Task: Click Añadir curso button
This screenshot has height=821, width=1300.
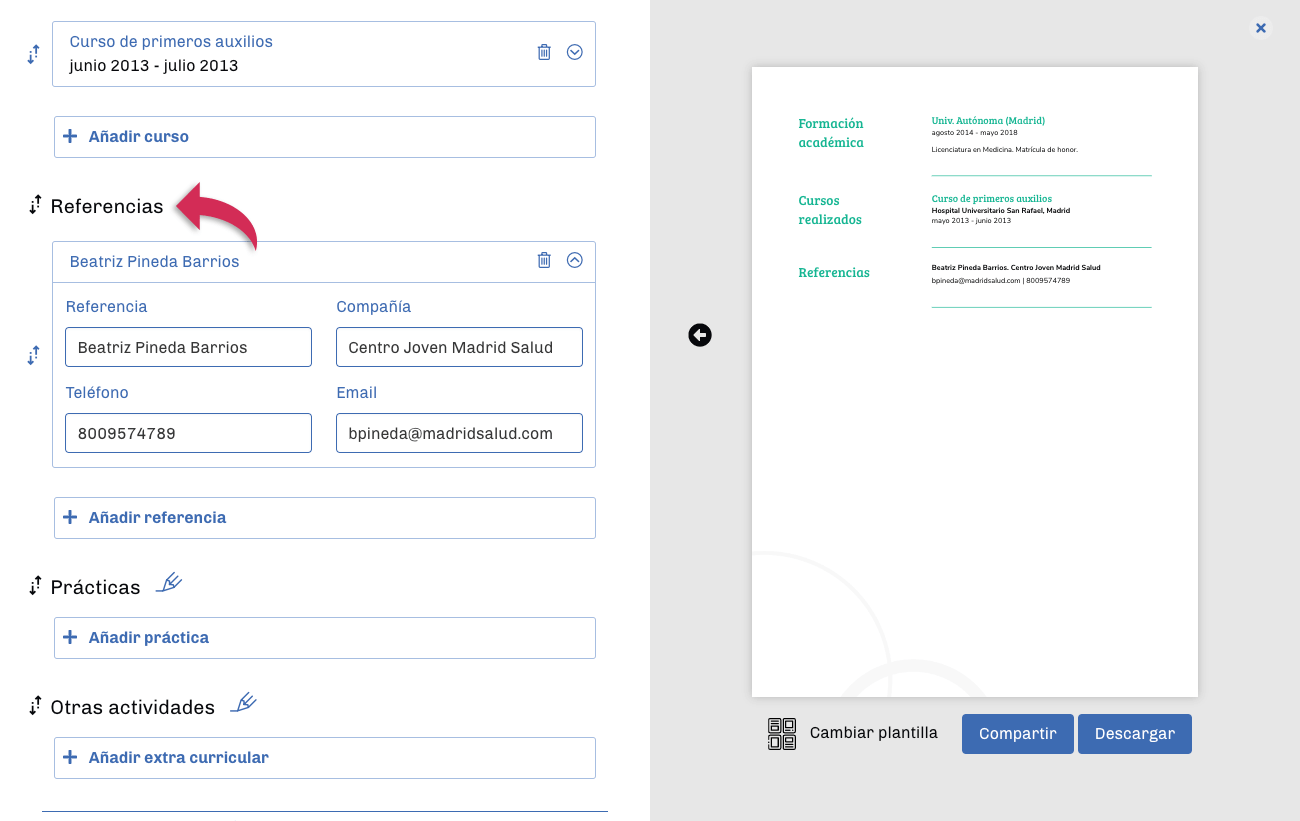Action: [x=325, y=137]
